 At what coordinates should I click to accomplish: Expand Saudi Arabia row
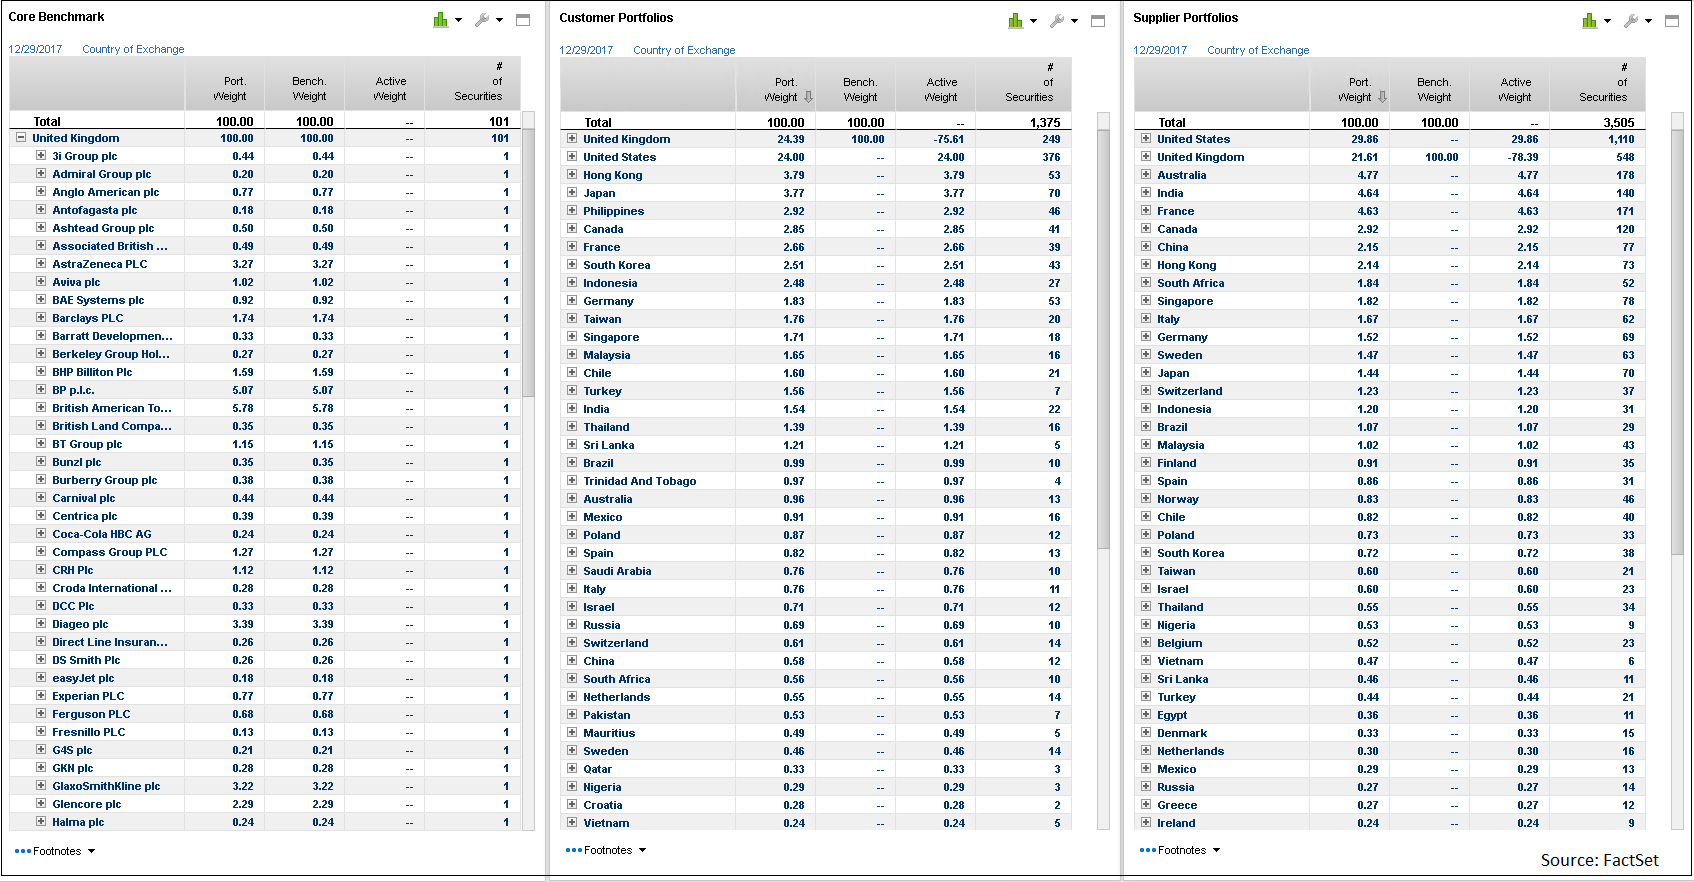click(x=572, y=571)
